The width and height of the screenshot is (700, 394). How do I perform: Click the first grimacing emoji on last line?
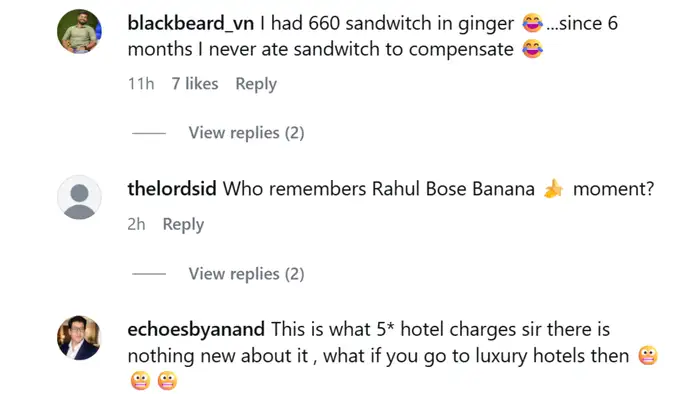pyautogui.click(x=141, y=381)
